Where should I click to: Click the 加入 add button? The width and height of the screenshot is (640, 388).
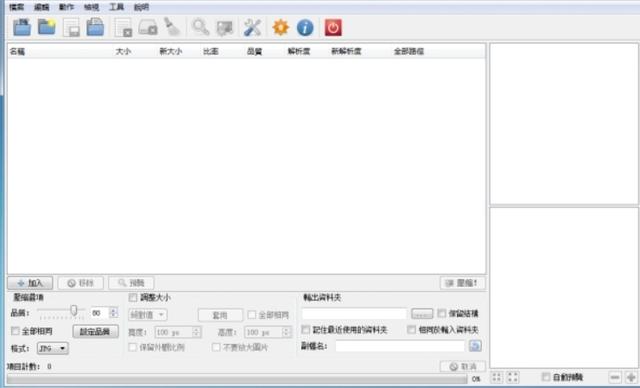click(x=30, y=283)
